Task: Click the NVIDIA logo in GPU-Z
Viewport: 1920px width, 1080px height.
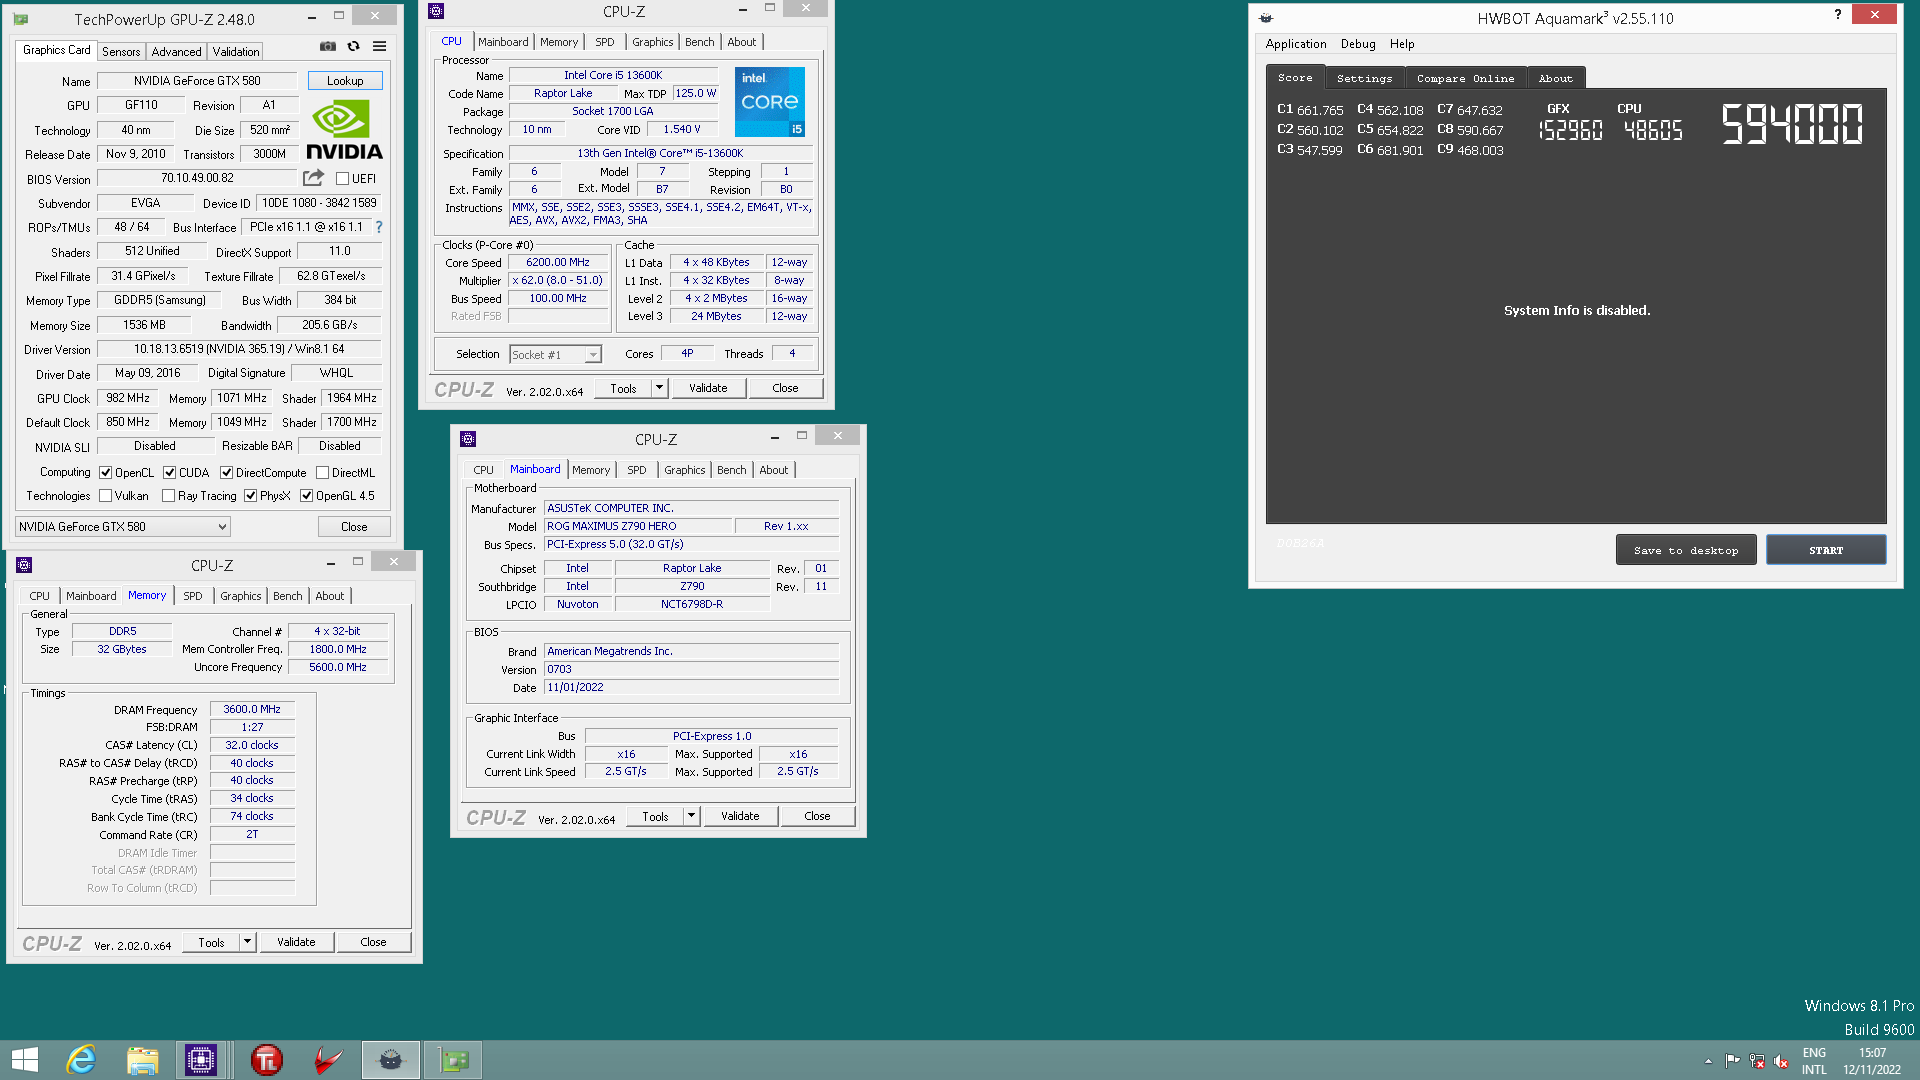Action: pos(344,131)
